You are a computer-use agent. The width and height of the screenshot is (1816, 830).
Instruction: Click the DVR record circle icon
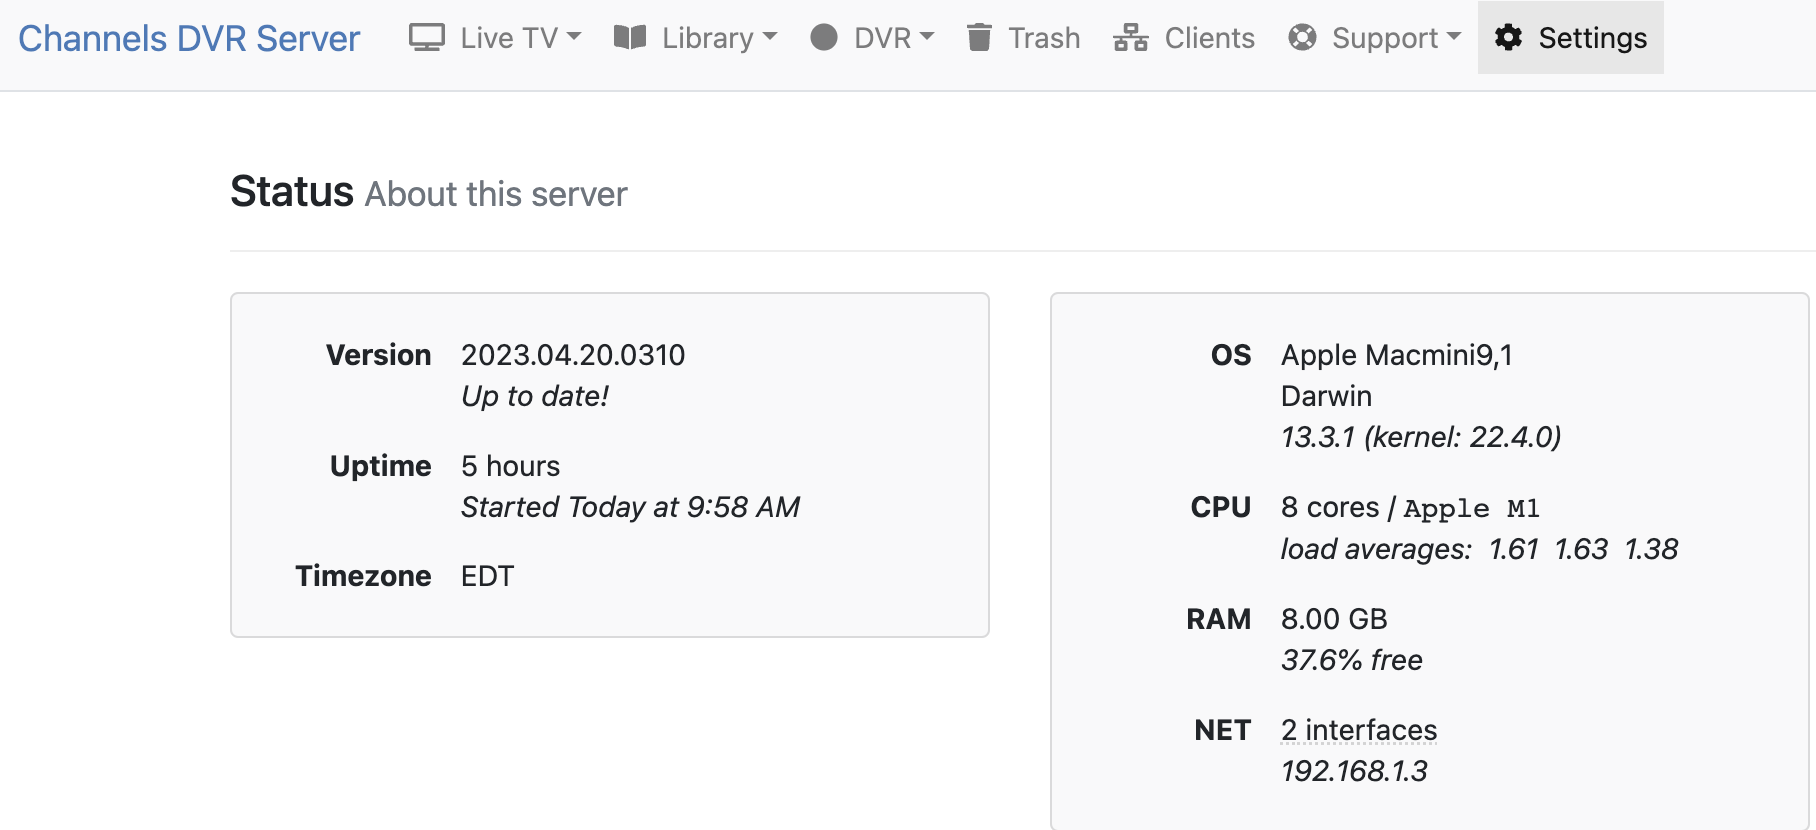coord(824,38)
